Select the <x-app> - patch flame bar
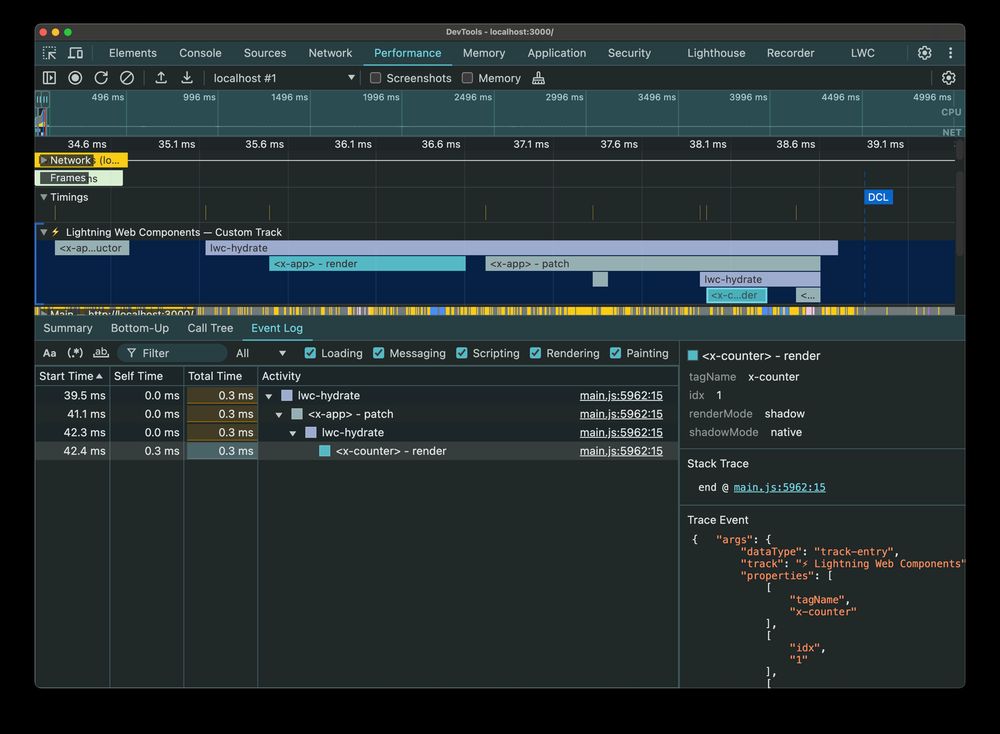The width and height of the screenshot is (1000, 734). (x=652, y=263)
